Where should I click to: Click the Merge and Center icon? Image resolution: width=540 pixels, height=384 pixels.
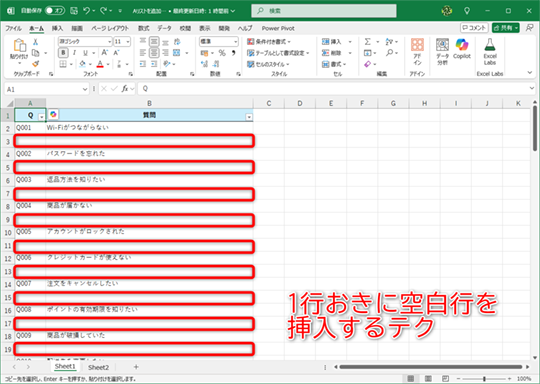[x=177, y=53]
